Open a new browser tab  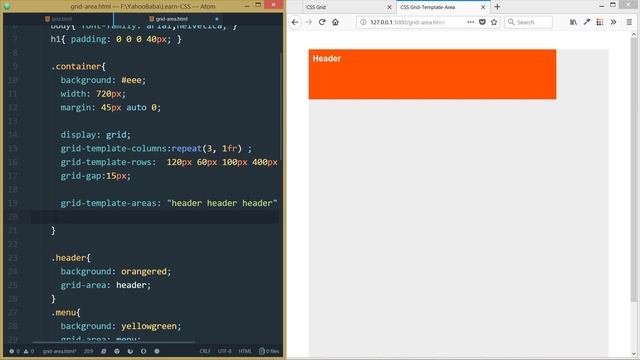pos(497,7)
